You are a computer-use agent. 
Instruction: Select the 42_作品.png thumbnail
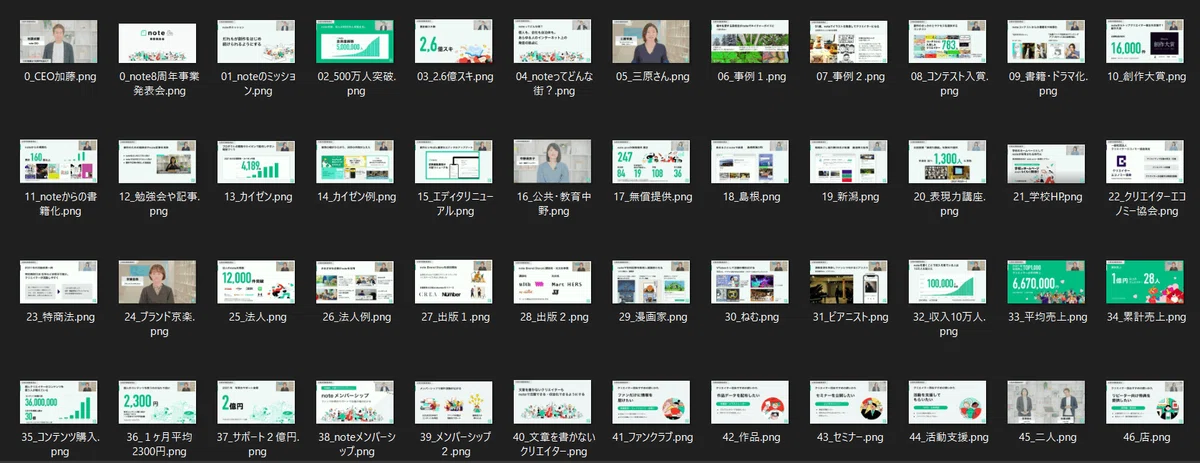pos(750,403)
